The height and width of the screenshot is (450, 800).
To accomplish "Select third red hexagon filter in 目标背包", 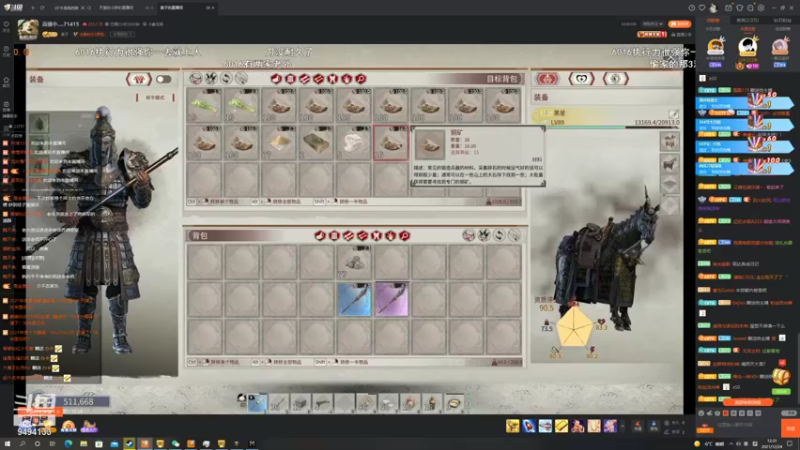I will coord(305,79).
